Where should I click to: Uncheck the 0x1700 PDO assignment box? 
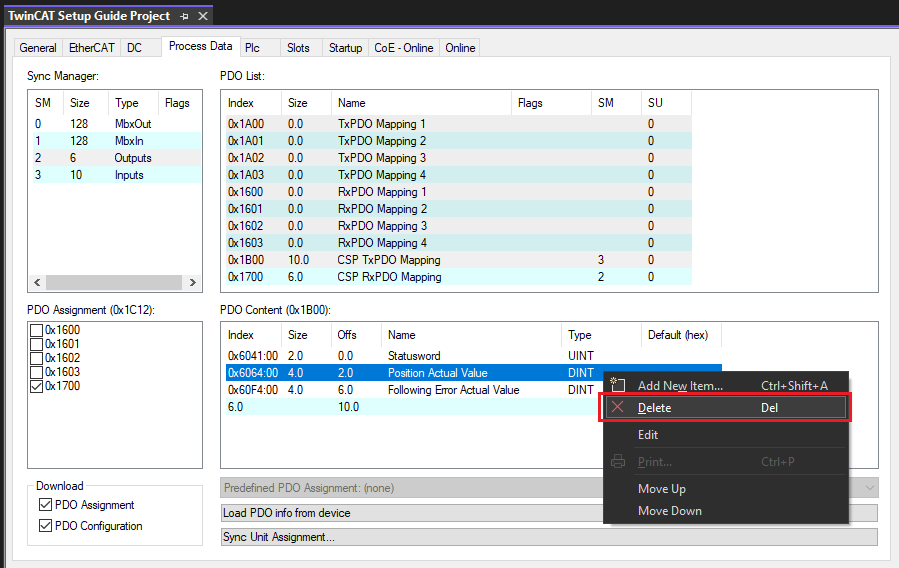coord(36,386)
